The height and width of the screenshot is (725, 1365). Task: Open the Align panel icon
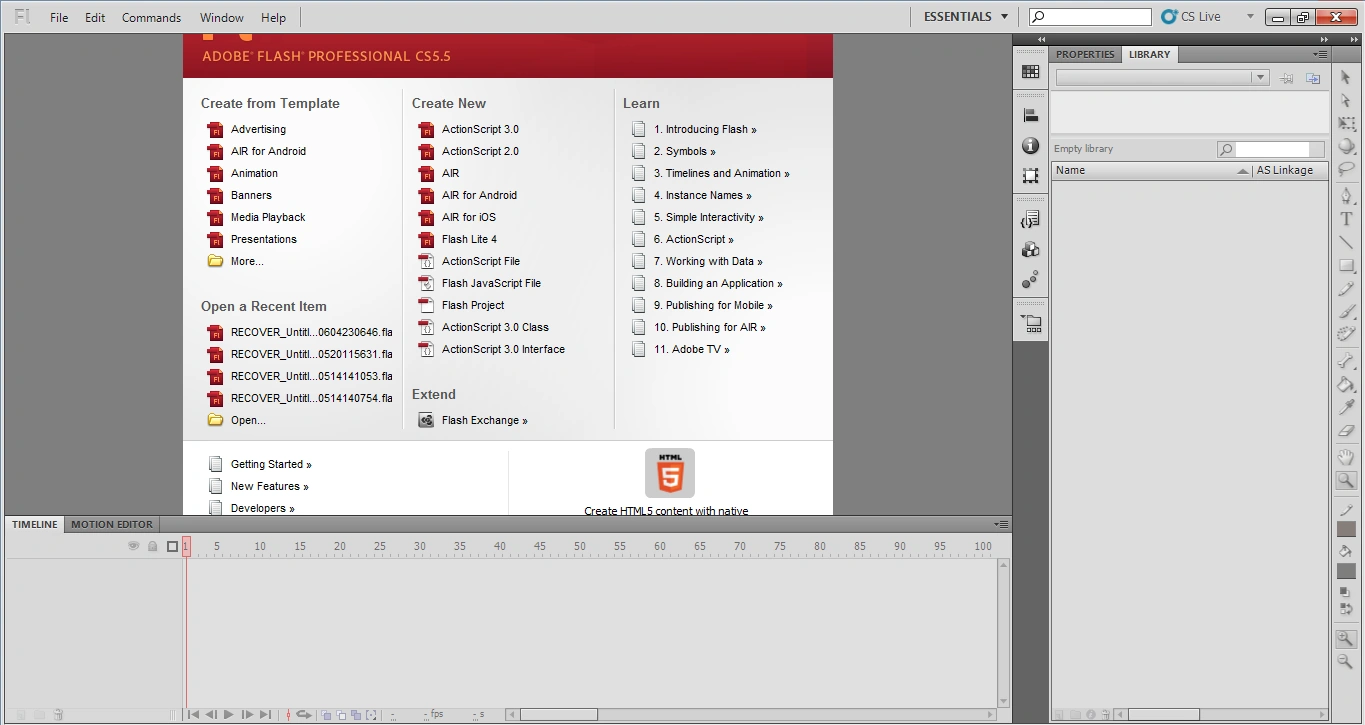(1030, 116)
